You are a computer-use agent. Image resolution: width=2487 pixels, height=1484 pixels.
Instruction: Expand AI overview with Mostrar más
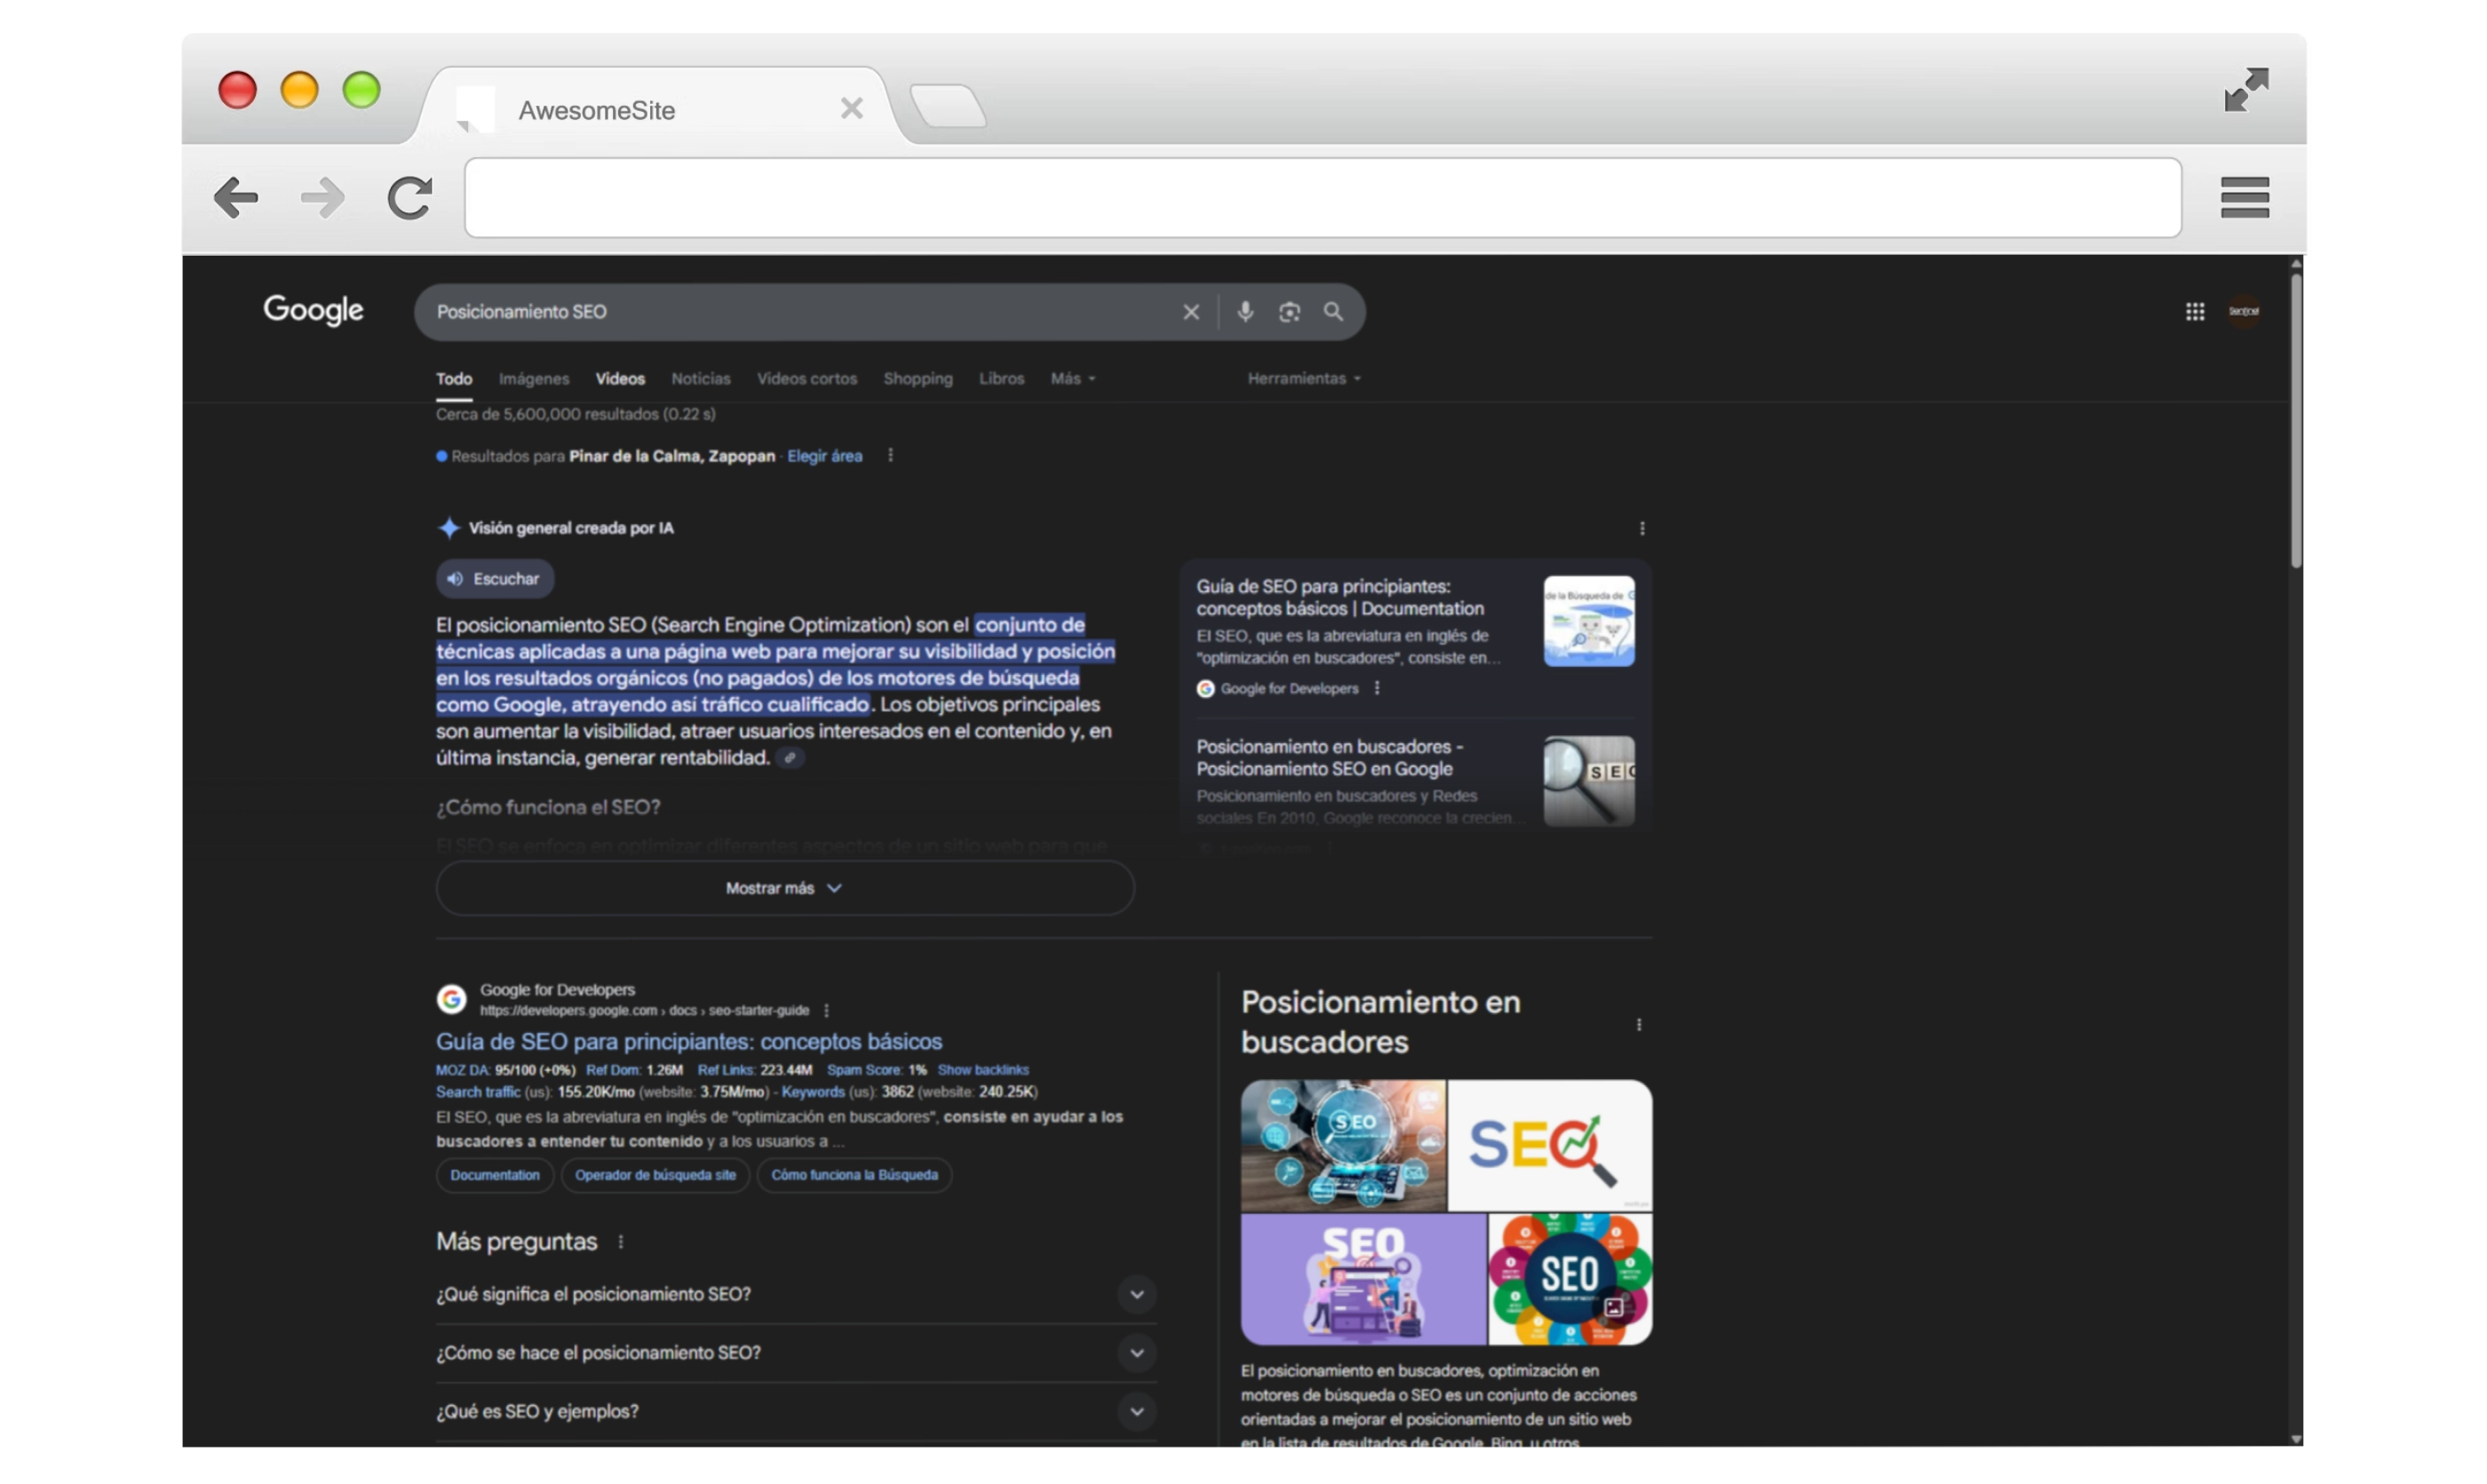point(785,888)
